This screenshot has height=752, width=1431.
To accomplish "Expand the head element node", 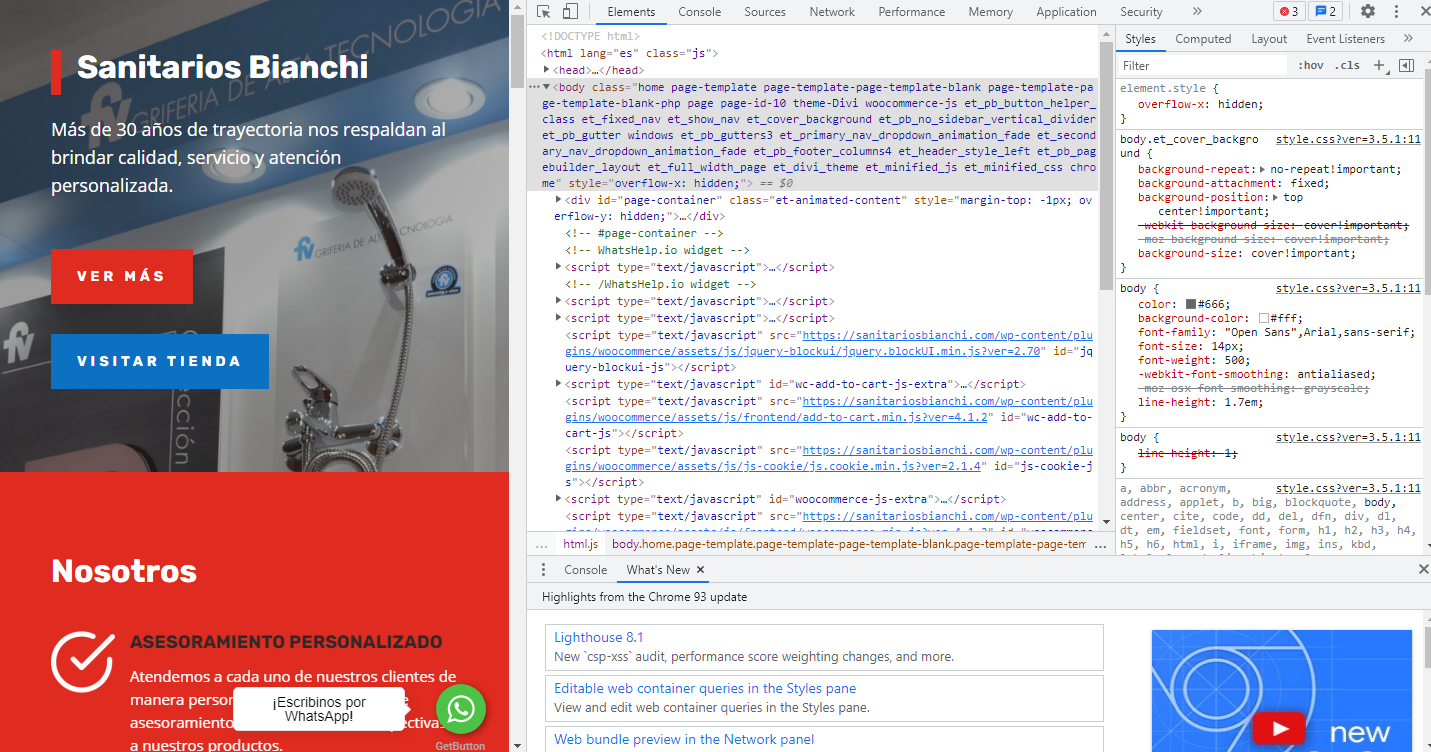I will [547, 70].
